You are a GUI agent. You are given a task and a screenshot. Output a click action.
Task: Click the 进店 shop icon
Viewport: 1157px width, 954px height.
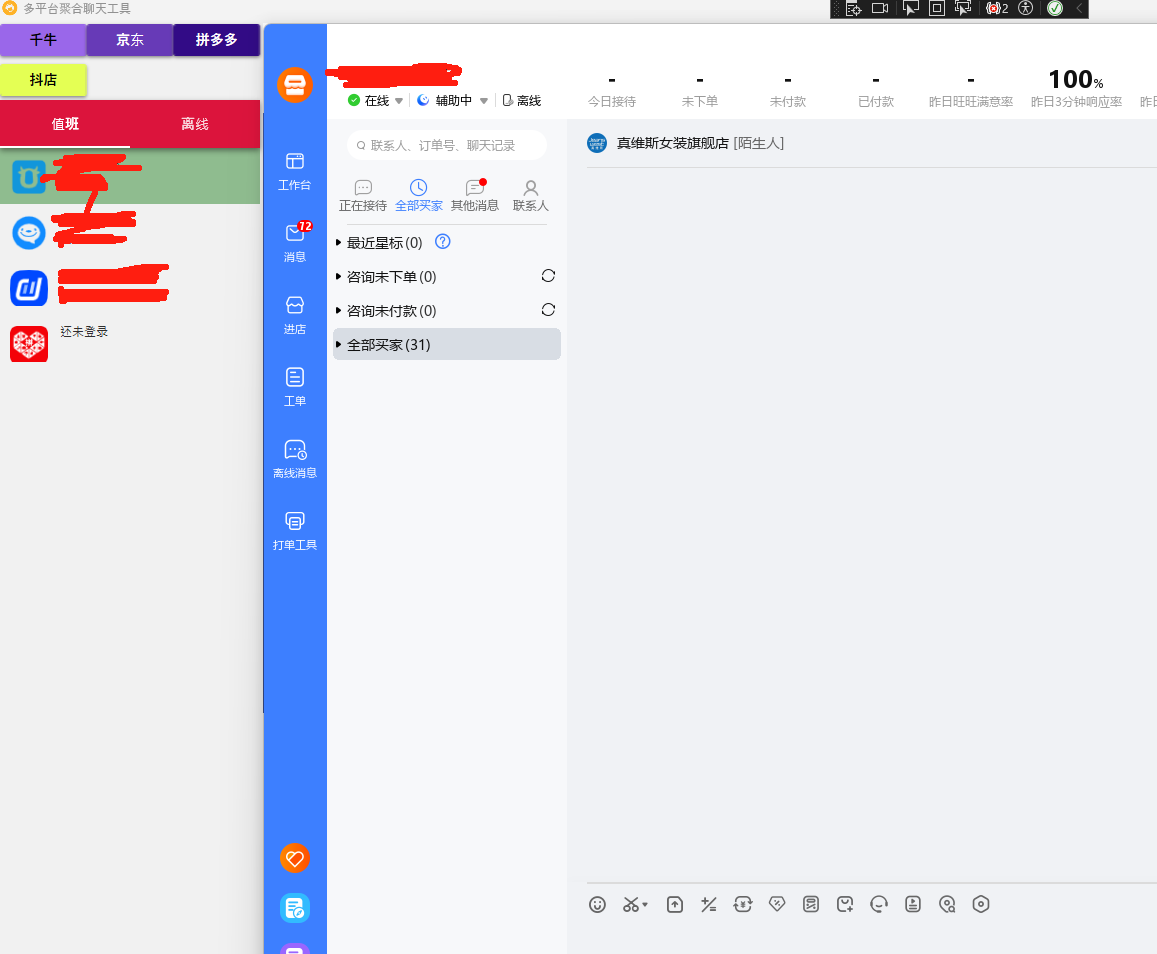click(x=295, y=313)
